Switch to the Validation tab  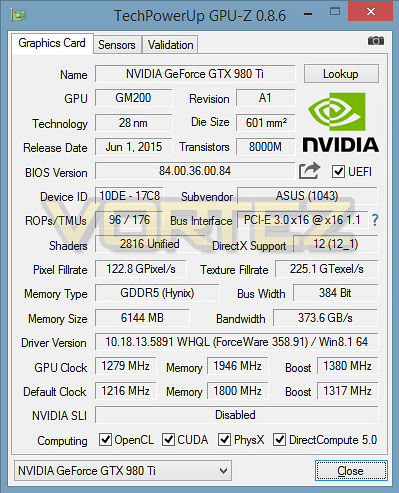(170, 45)
